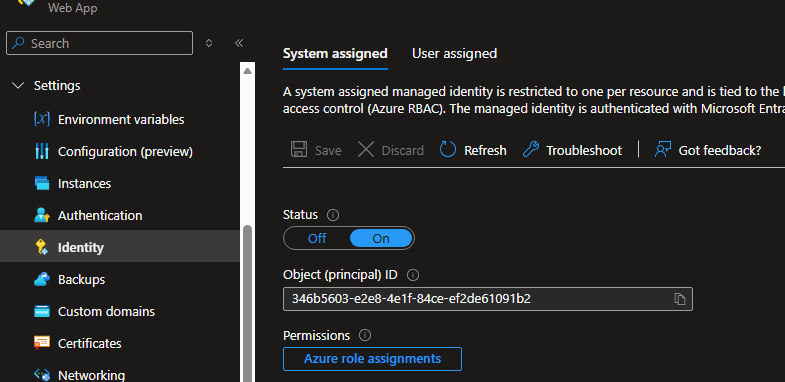Click the Refresh button label
Image resolution: width=785 pixels, height=382 pixels.
point(485,150)
